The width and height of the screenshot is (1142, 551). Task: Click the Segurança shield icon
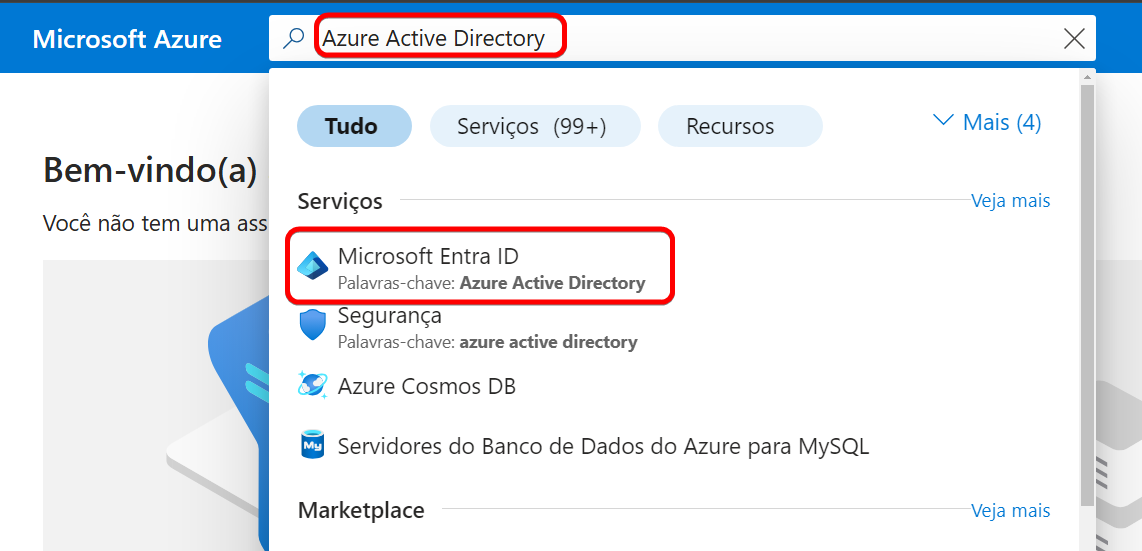tap(313, 325)
